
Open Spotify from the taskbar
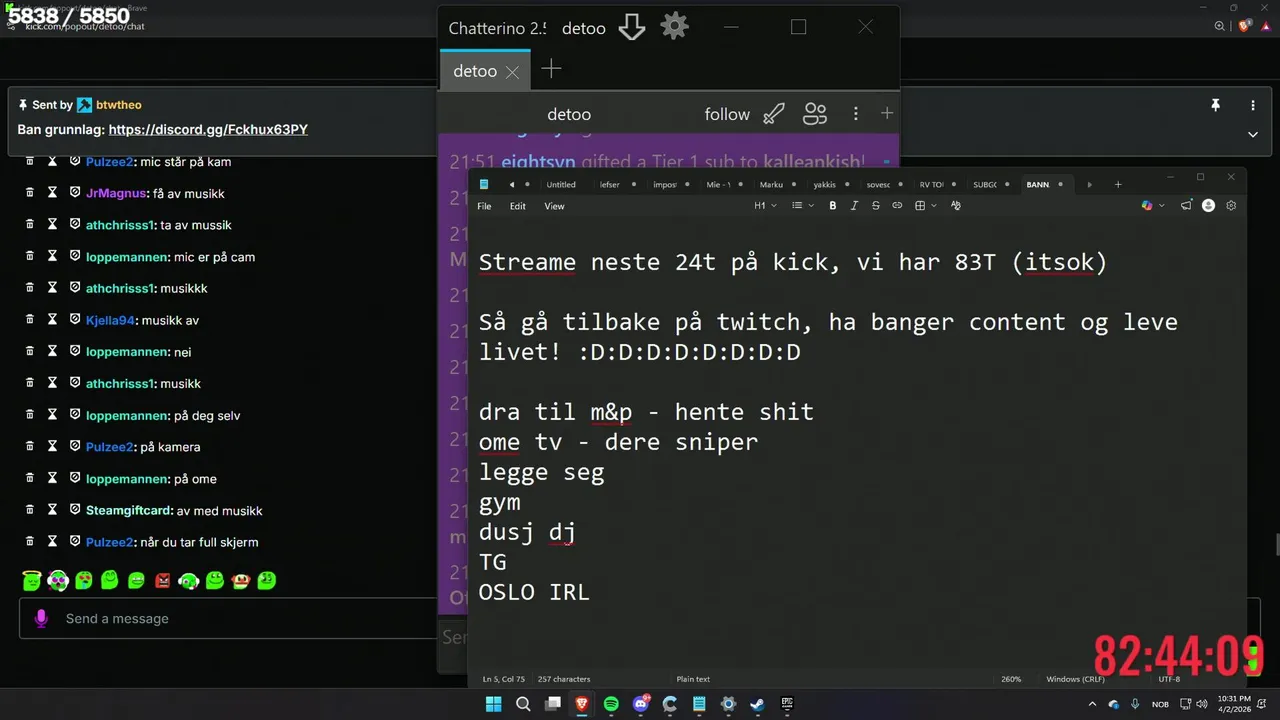tap(611, 704)
